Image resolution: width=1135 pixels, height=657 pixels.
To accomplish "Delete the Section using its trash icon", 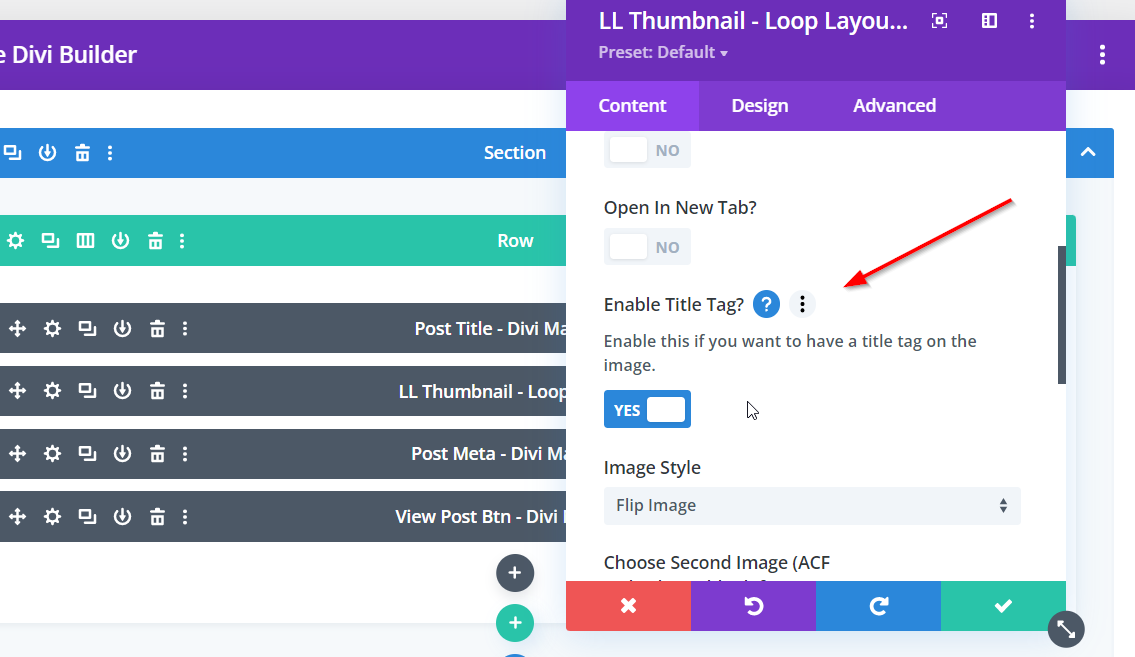I will click(82, 153).
